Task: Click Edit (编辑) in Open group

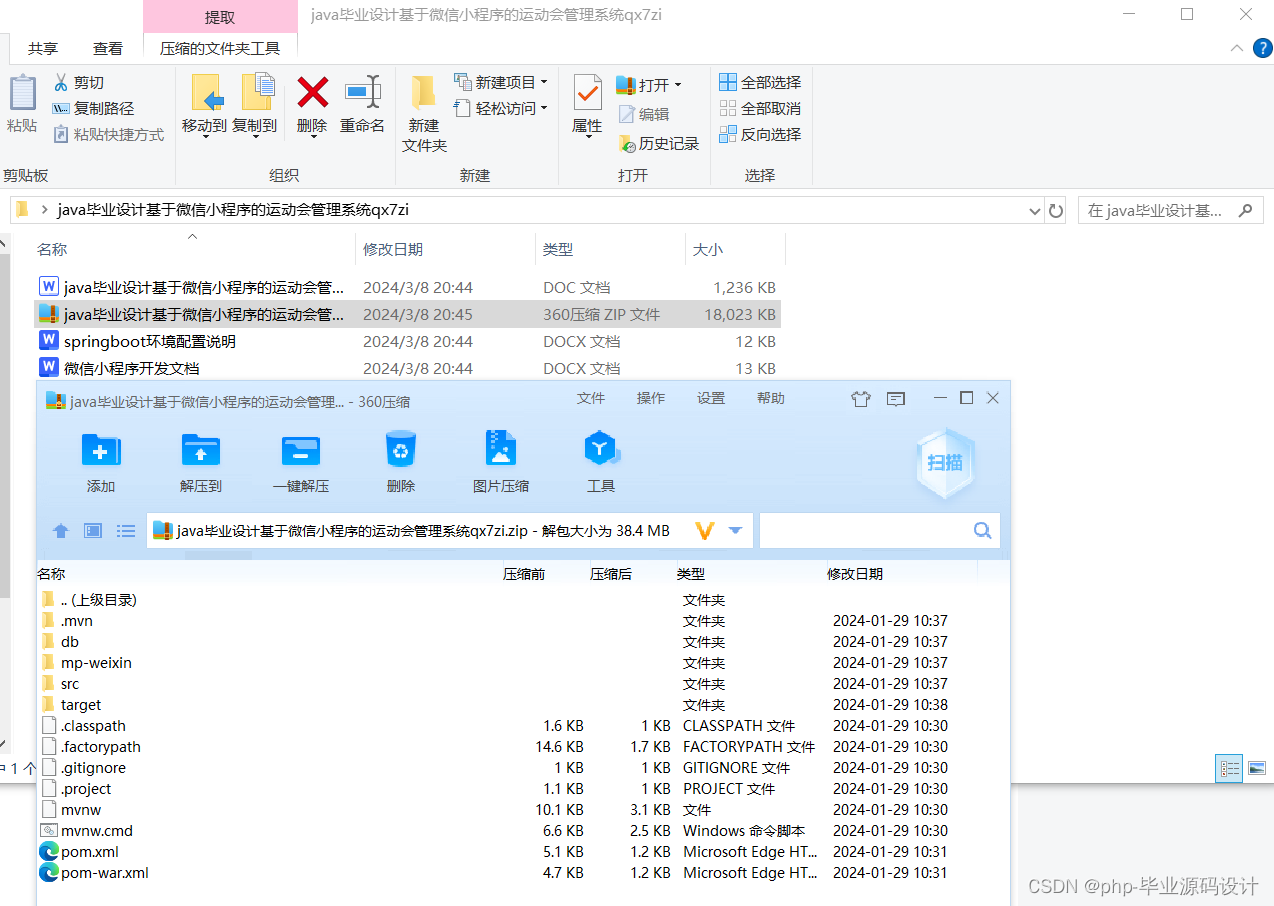Action: point(644,114)
